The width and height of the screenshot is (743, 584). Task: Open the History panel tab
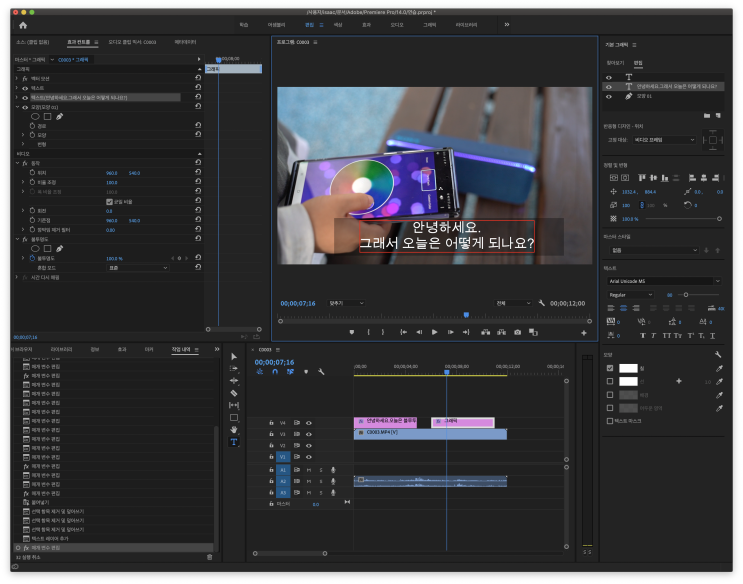point(181,349)
